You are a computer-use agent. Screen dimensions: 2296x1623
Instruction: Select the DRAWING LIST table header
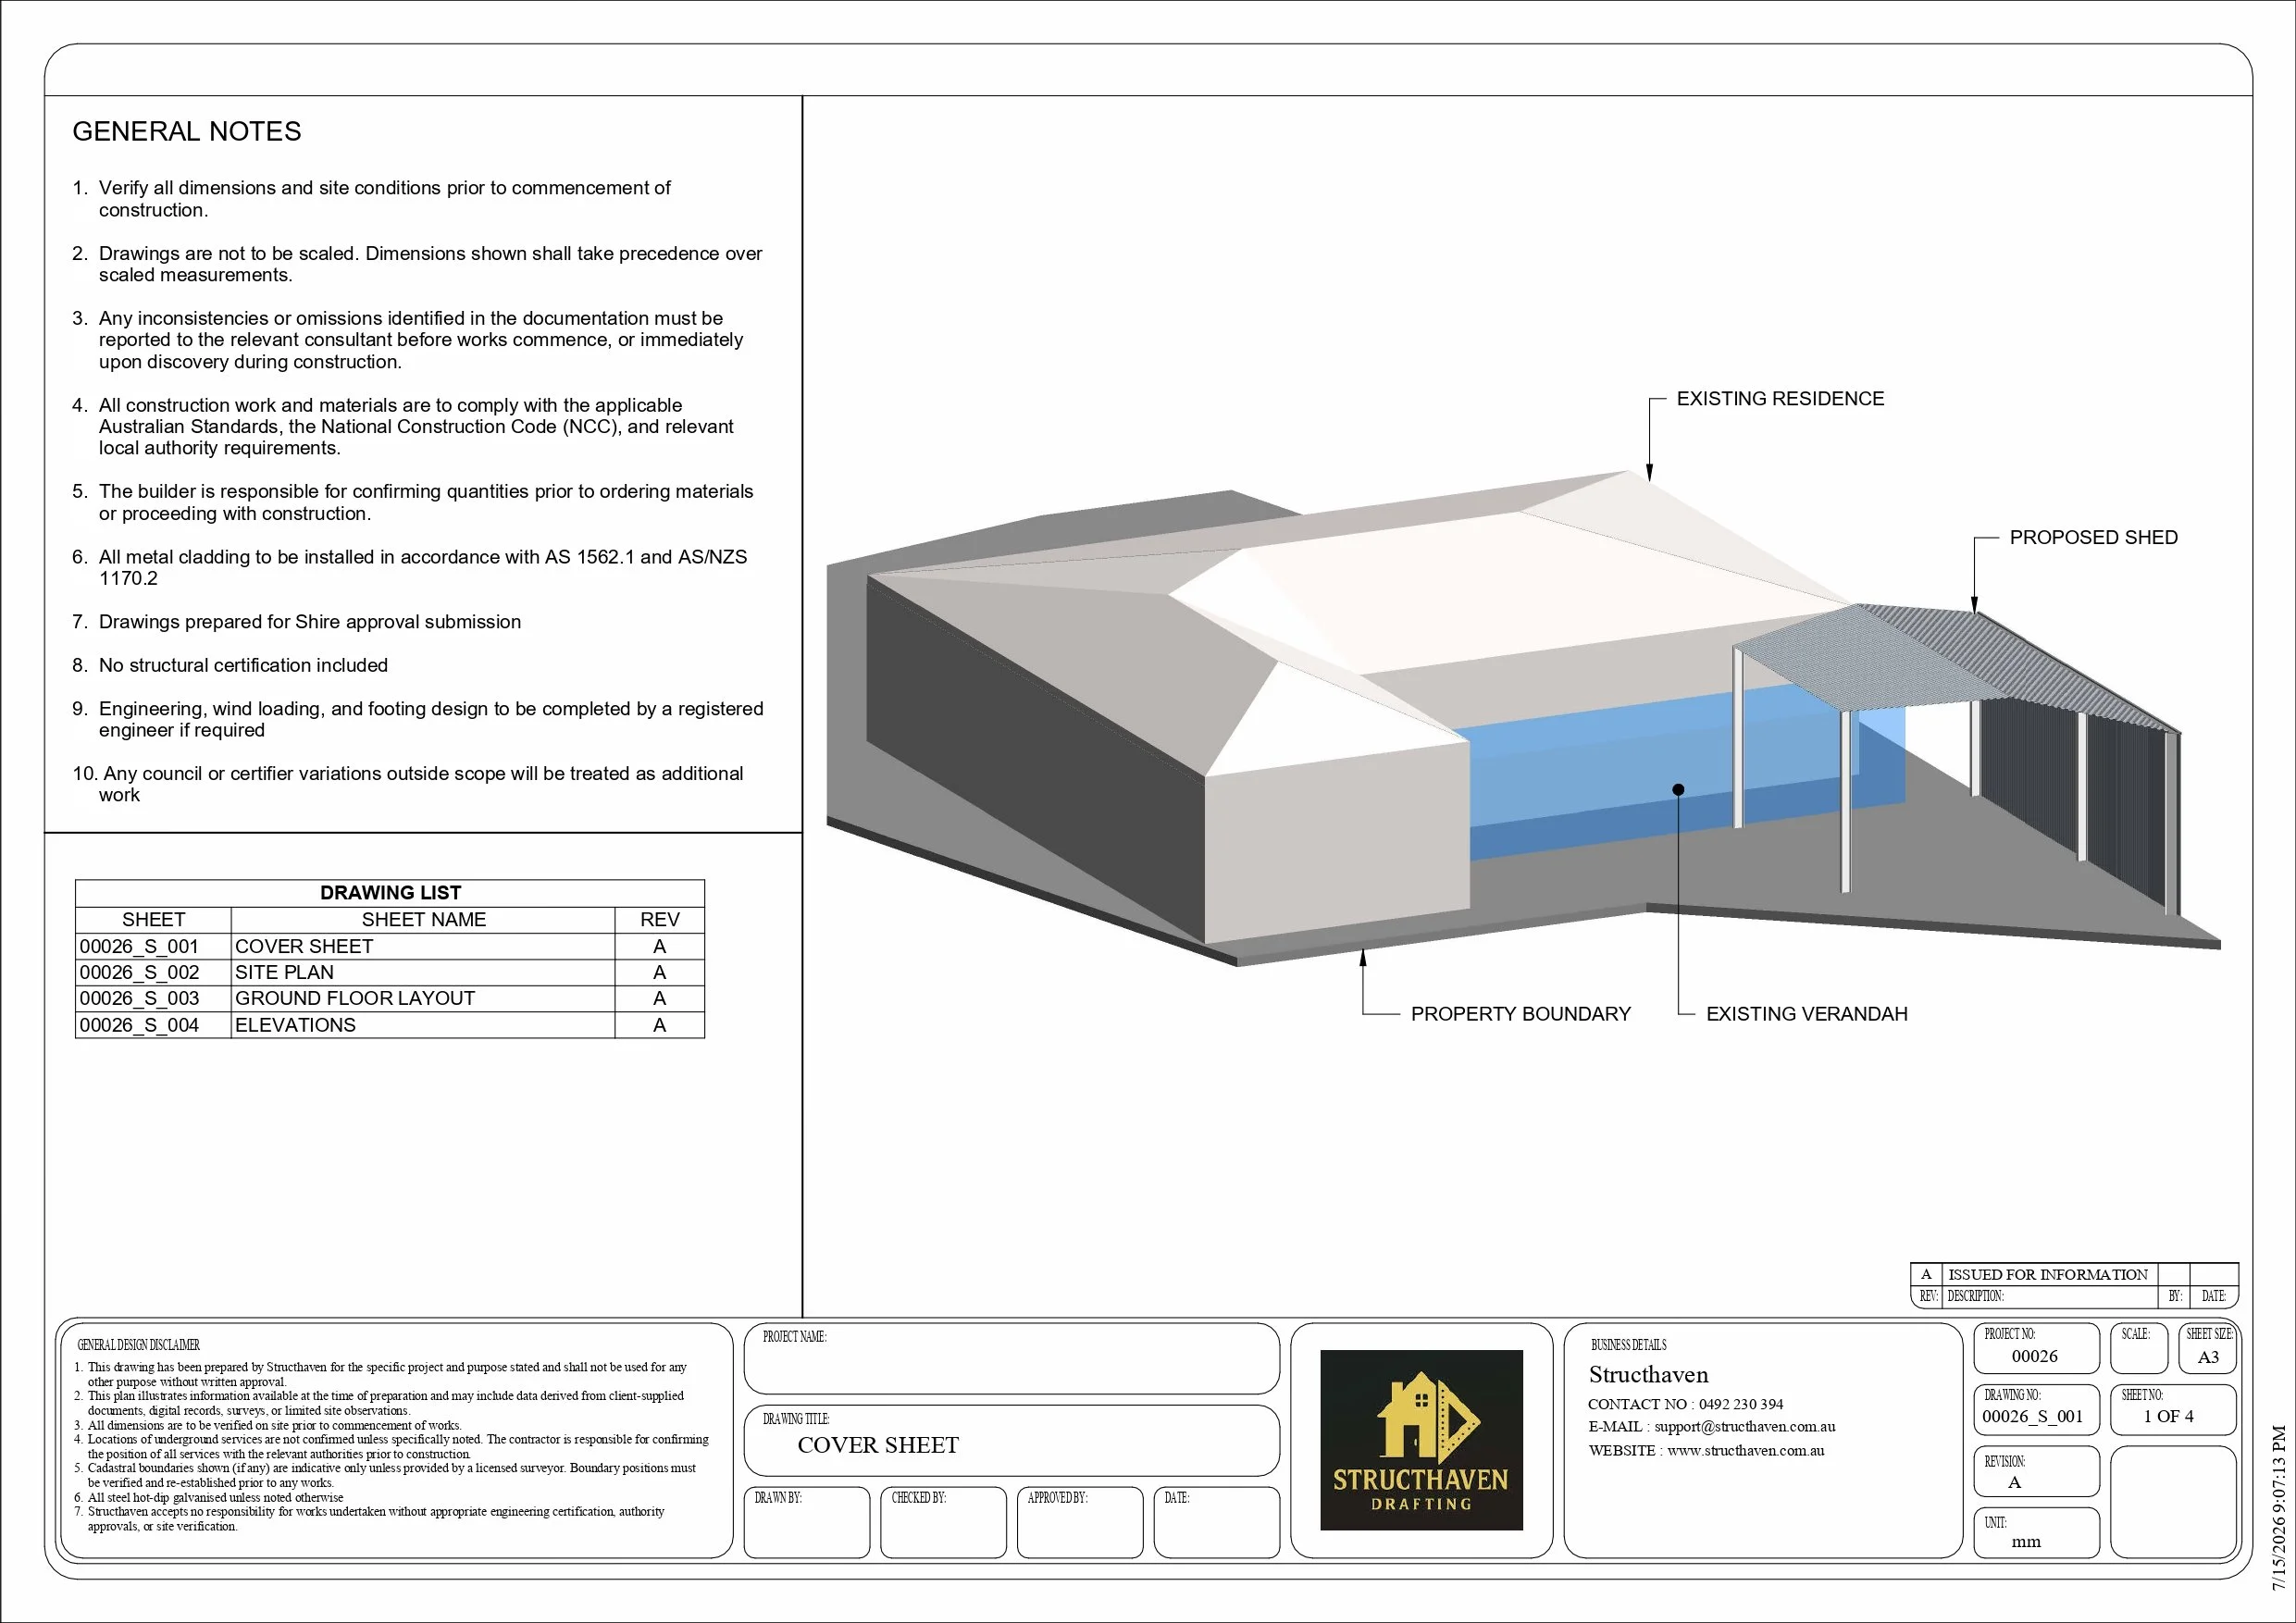tap(390, 893)
